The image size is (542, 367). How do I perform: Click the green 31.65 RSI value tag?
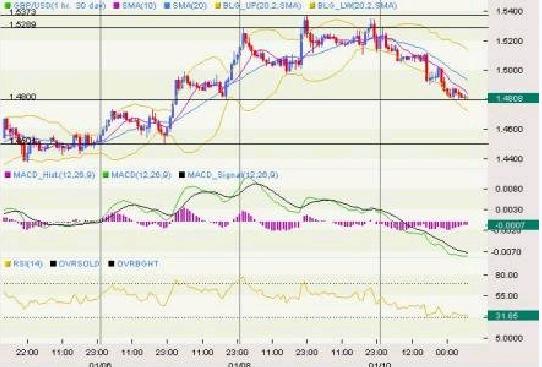pos(513,316)
